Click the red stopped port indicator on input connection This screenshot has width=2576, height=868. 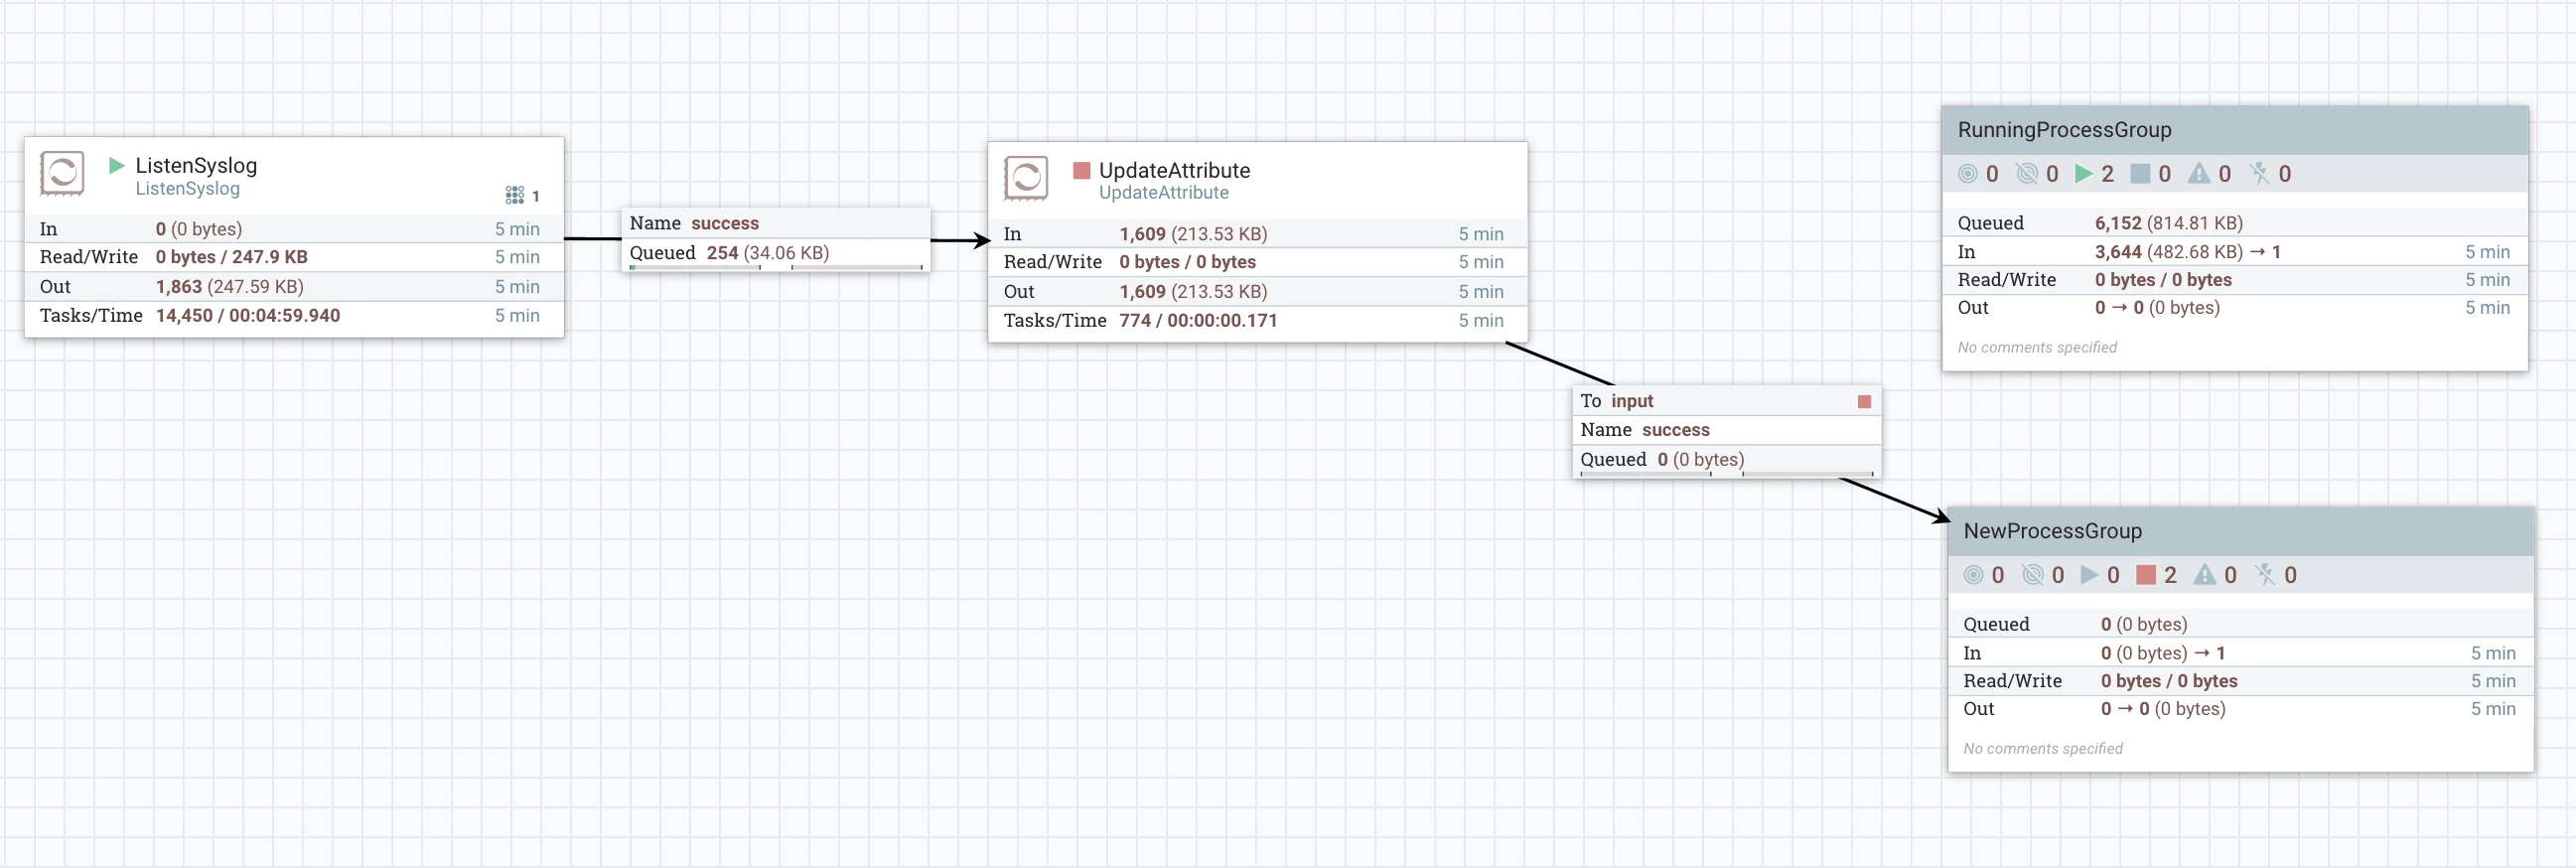point(1864,401)
